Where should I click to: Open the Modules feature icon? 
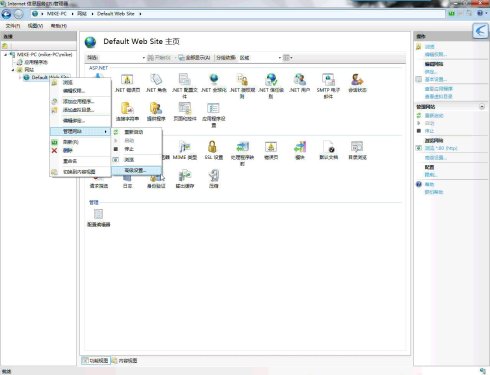300,150
